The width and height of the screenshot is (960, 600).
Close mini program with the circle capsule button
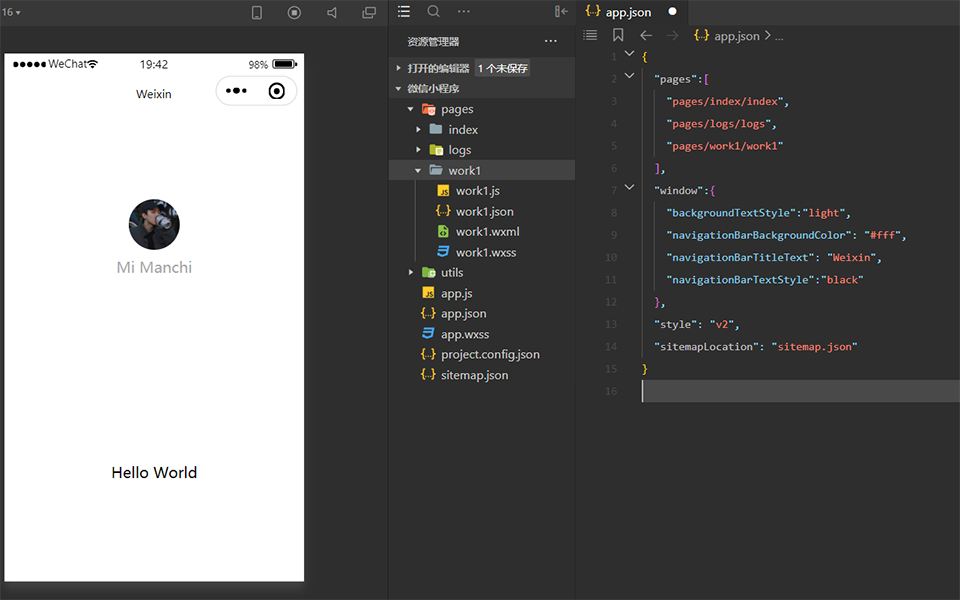277,91
